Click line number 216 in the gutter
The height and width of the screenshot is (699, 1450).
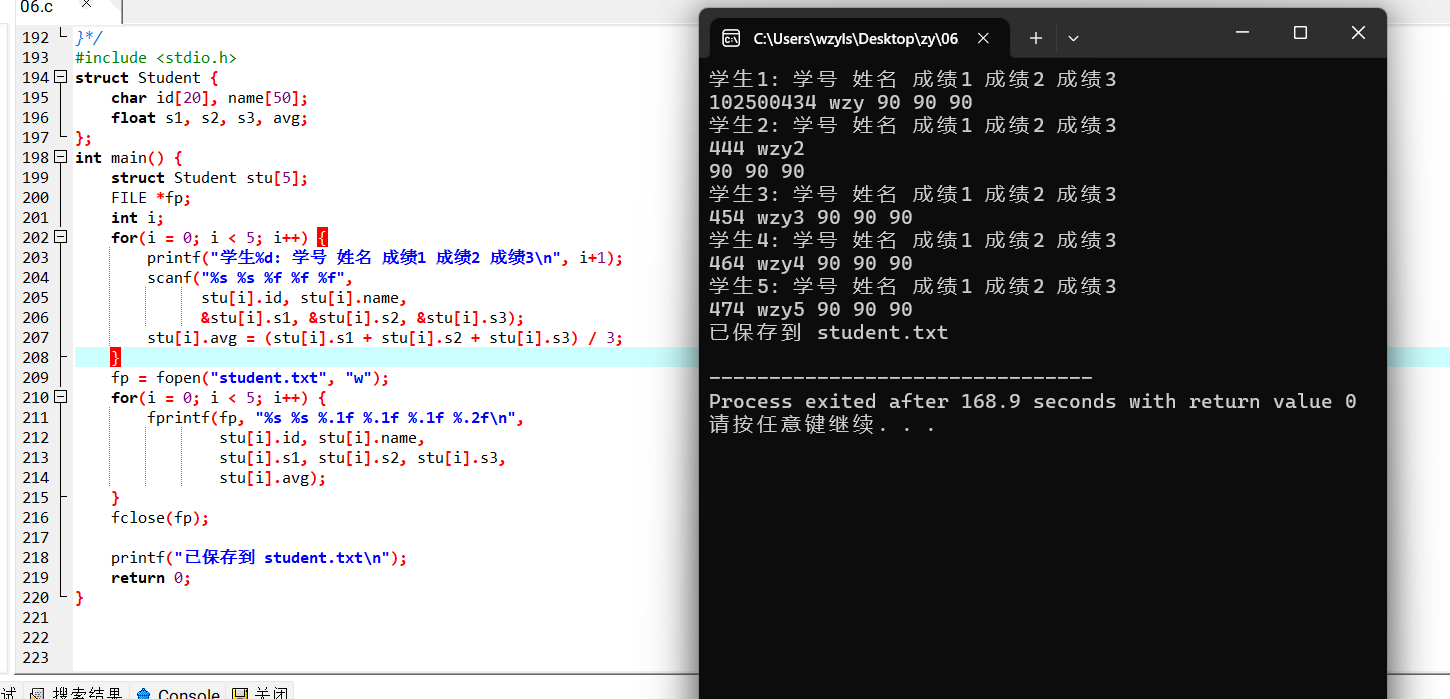click(x=35, y=517)
